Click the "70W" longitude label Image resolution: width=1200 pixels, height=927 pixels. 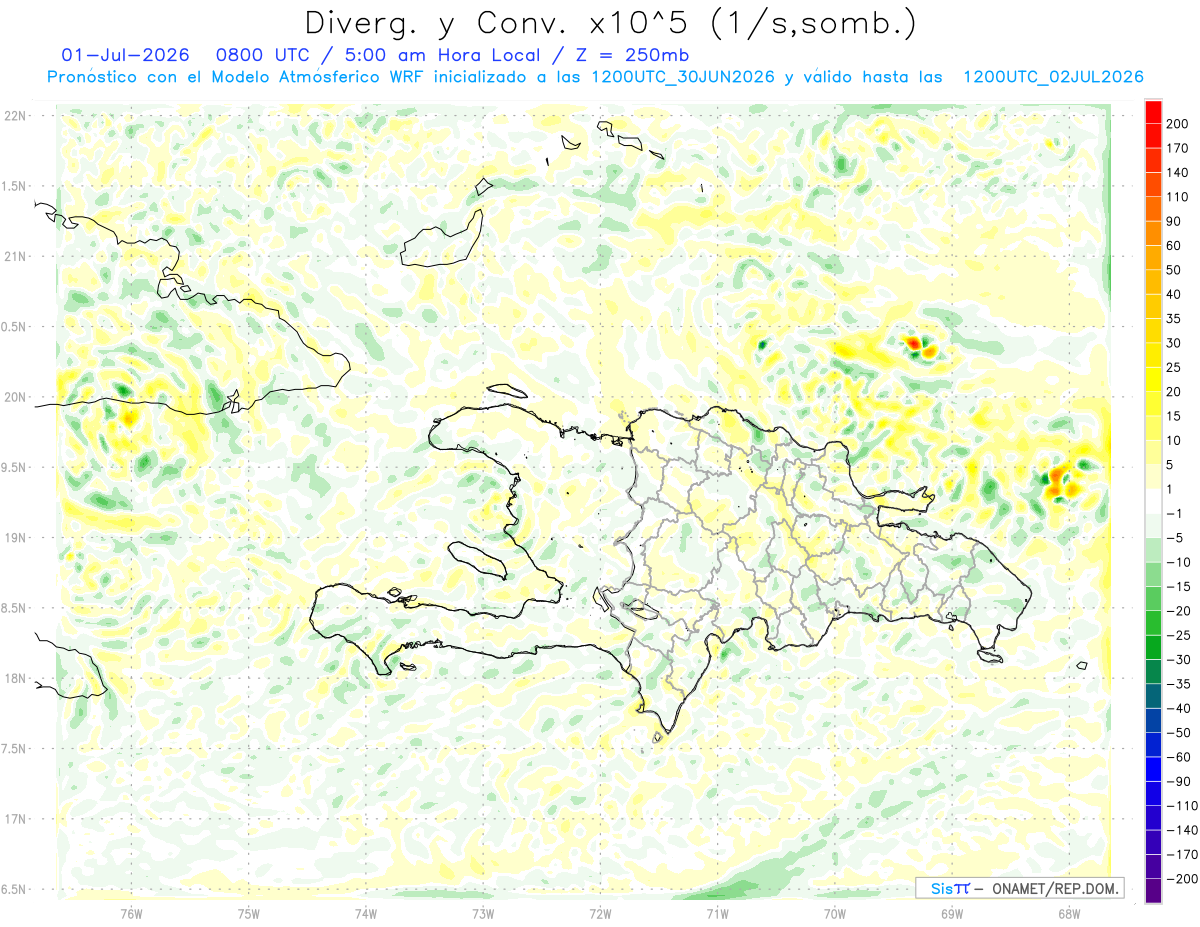point(835,914)
